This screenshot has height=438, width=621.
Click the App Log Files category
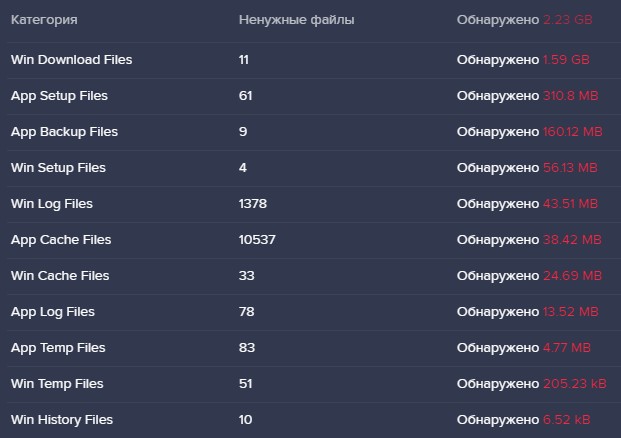(x=53, y=312)
